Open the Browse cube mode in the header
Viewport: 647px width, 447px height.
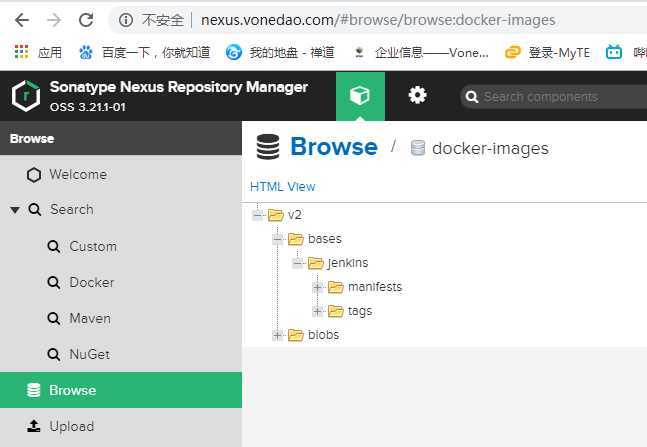[x=360, y=96]
